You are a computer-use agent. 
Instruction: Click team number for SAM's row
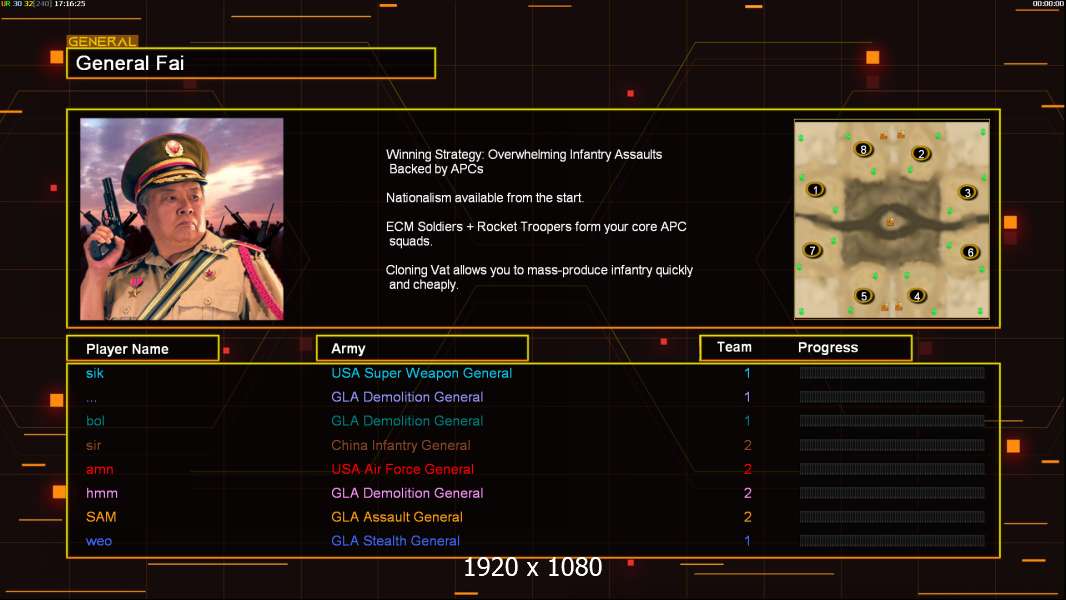click(747, 517)
